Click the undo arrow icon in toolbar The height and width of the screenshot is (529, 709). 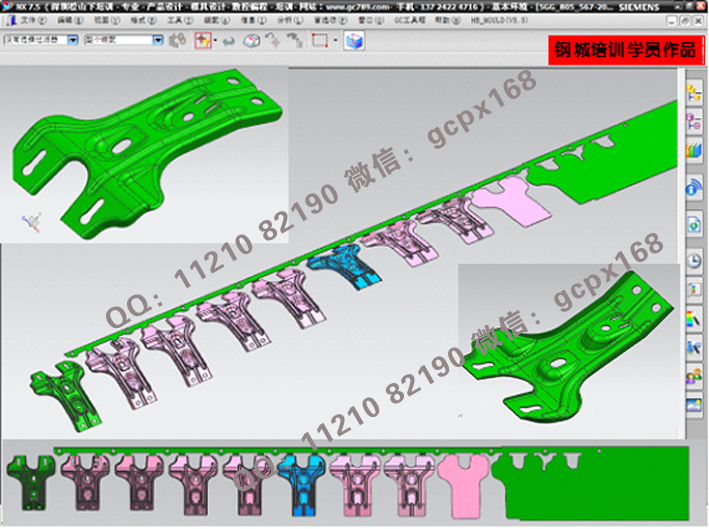pos(227,41)
